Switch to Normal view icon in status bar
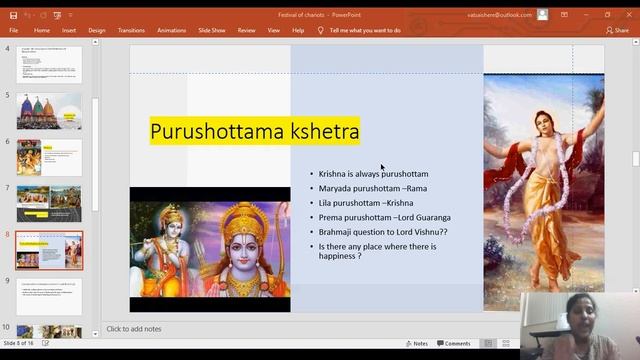This screenshot has height=360, width=640. (x=488, y=344)
